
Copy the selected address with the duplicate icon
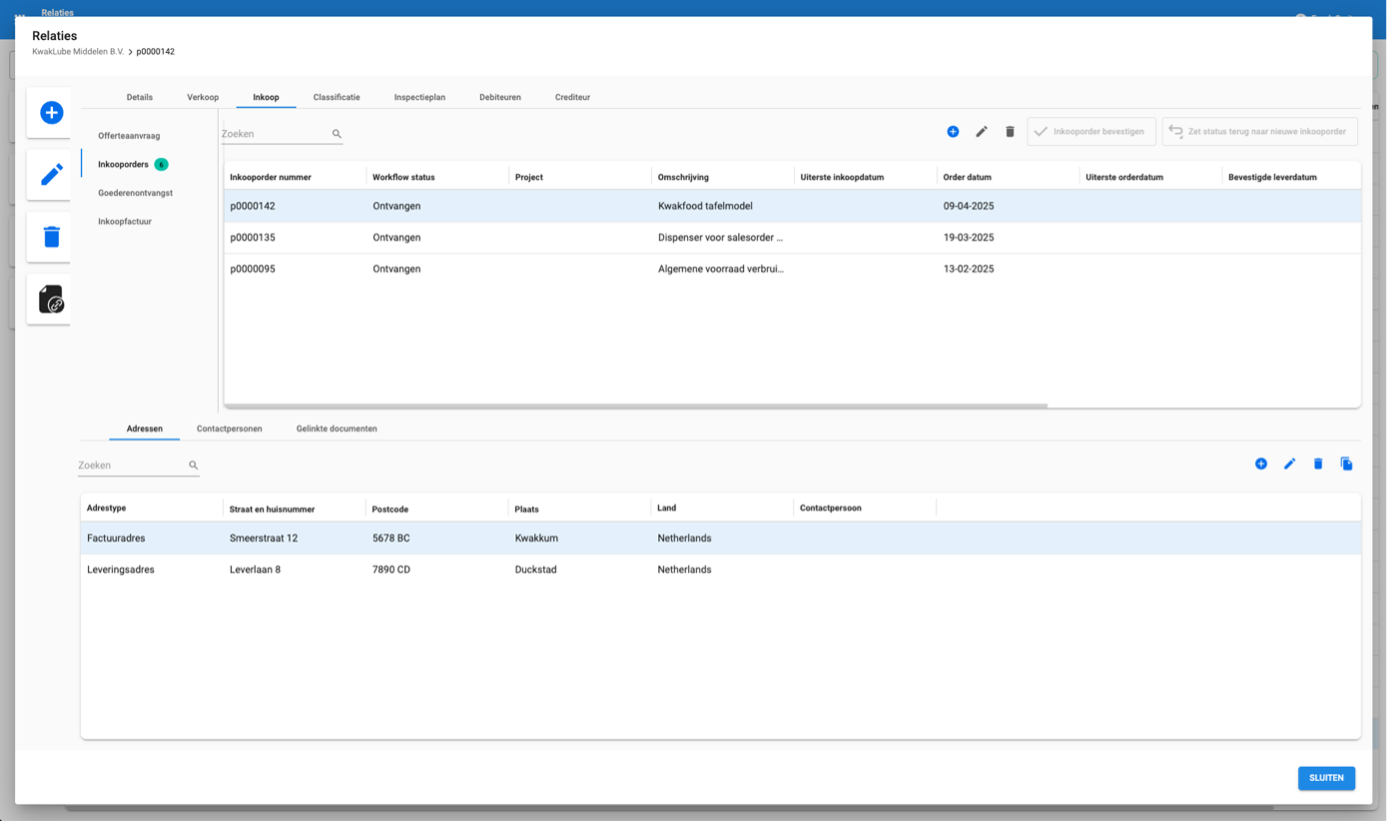click(x=1347, y=464)
